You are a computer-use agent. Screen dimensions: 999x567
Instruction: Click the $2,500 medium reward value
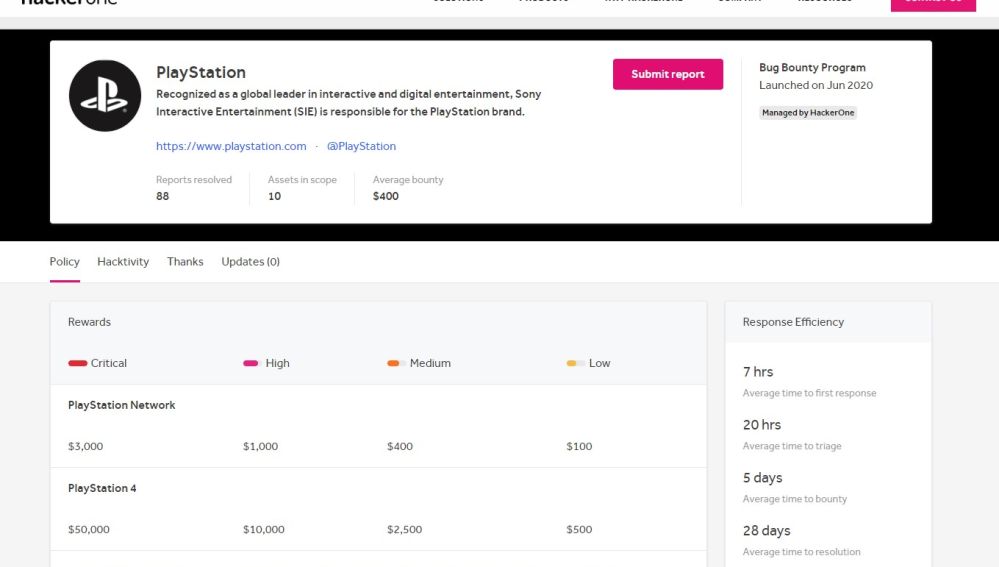pos(405,529)
